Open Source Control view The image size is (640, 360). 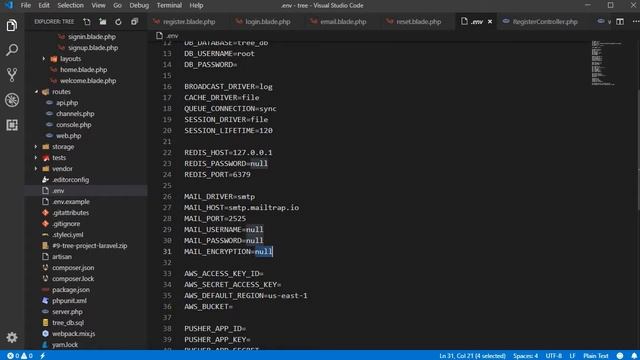[x=12, y=75]
